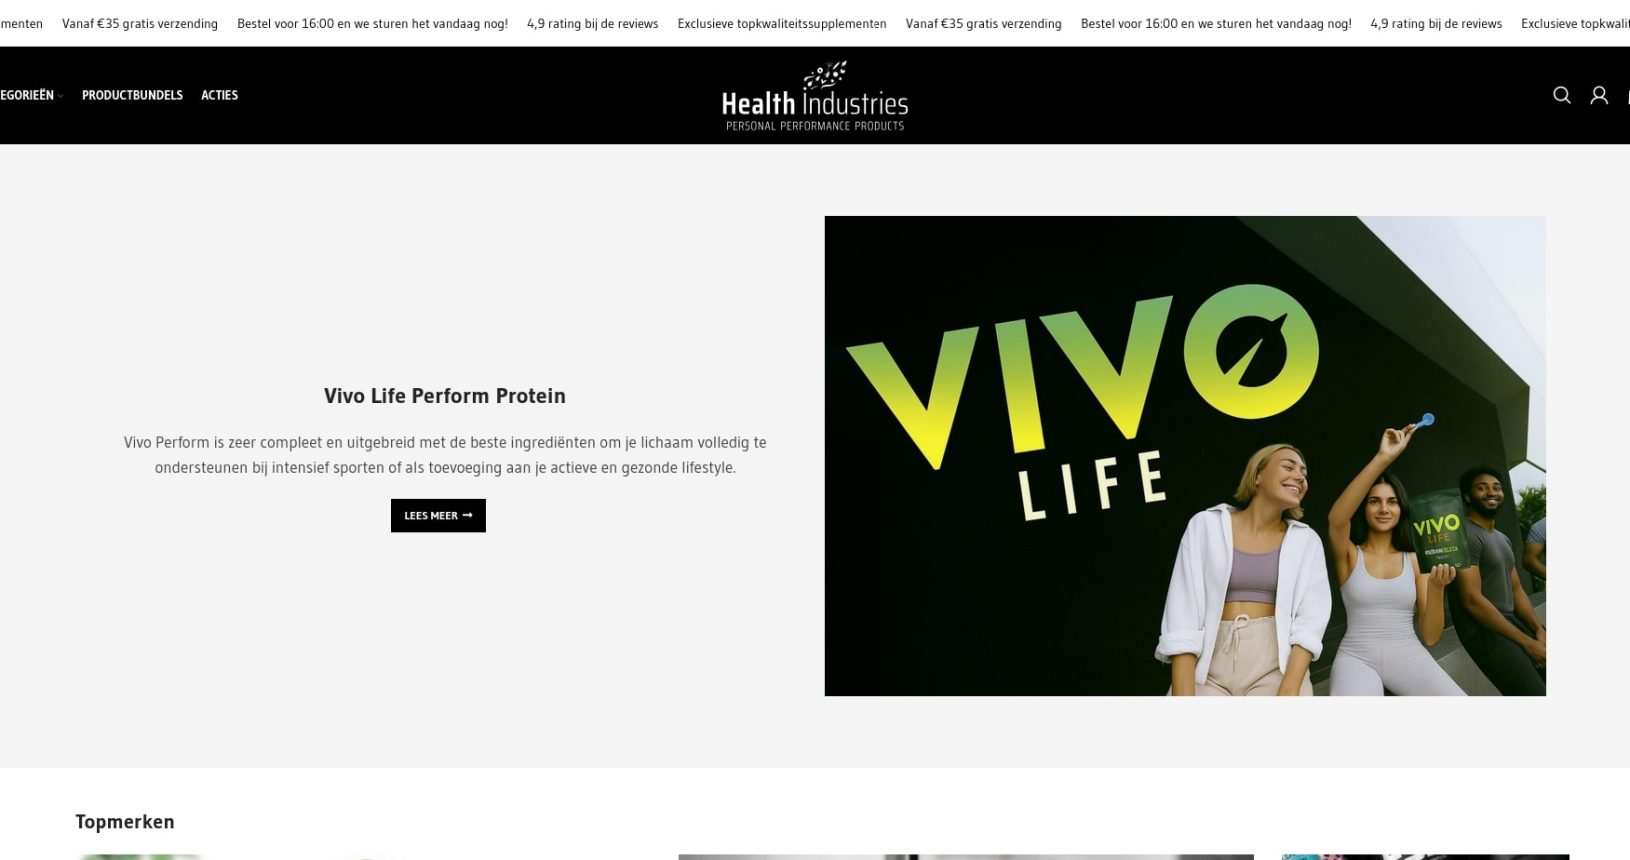Open the Vivo Life promotional banner image
Viewport: 1630px width, 860px height.
click(1185, 456)
